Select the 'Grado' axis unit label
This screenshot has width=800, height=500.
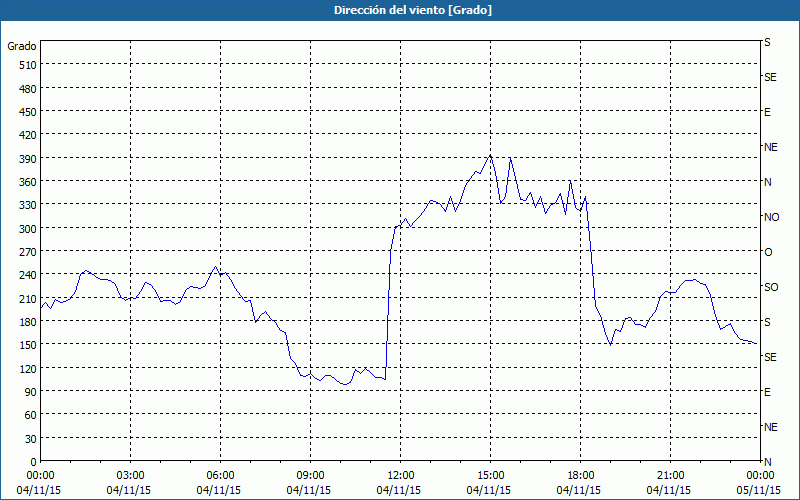point(22,46)
